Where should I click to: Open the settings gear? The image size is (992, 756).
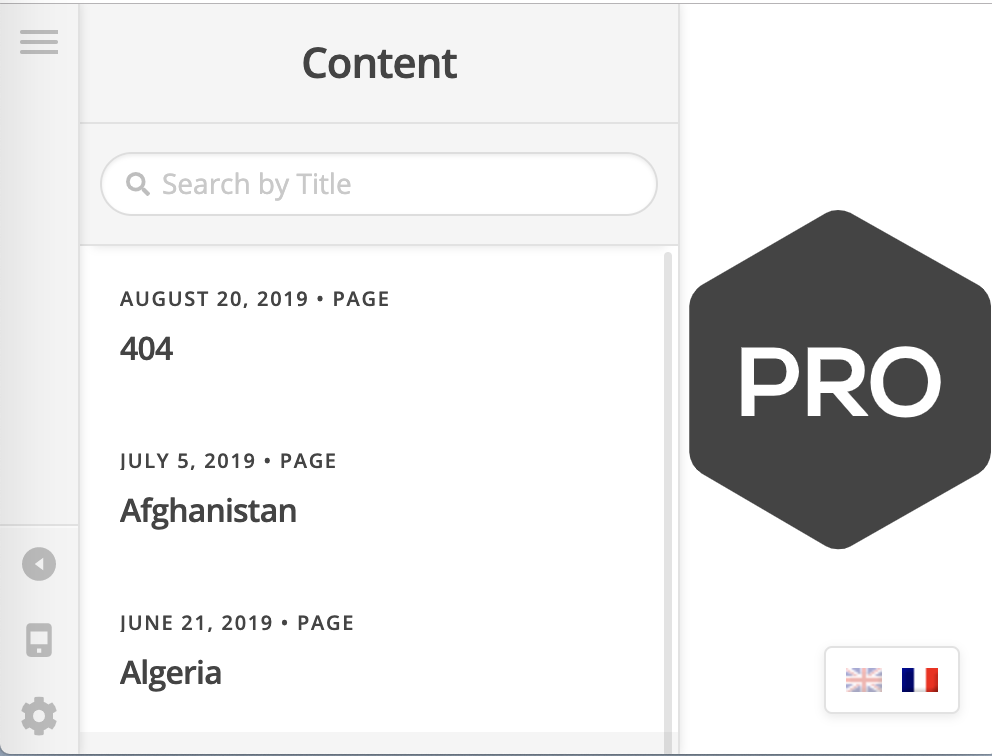tap(39, 716)
